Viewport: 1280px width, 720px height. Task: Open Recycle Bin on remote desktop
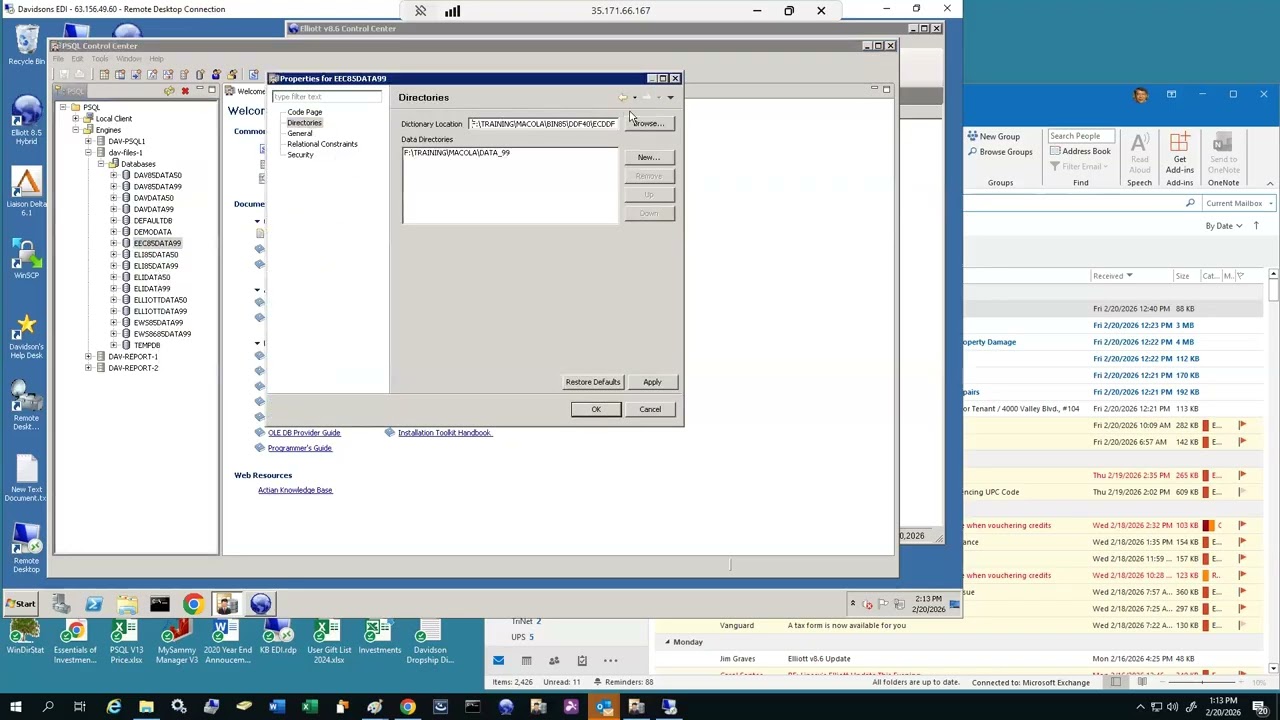[x=27, y=45]
